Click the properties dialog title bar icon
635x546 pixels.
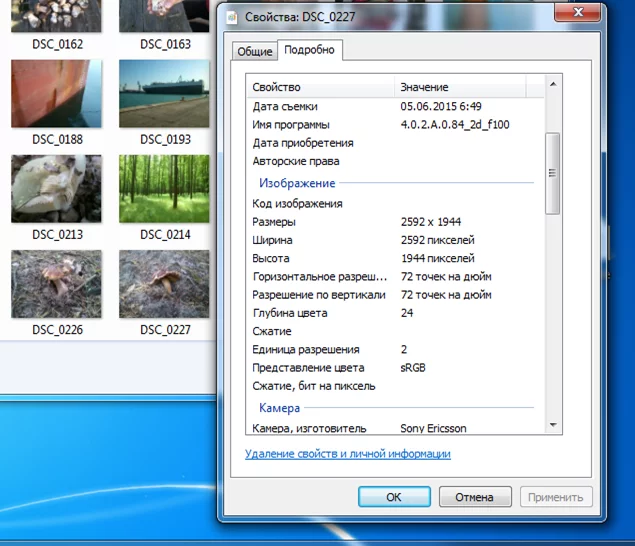232,16
